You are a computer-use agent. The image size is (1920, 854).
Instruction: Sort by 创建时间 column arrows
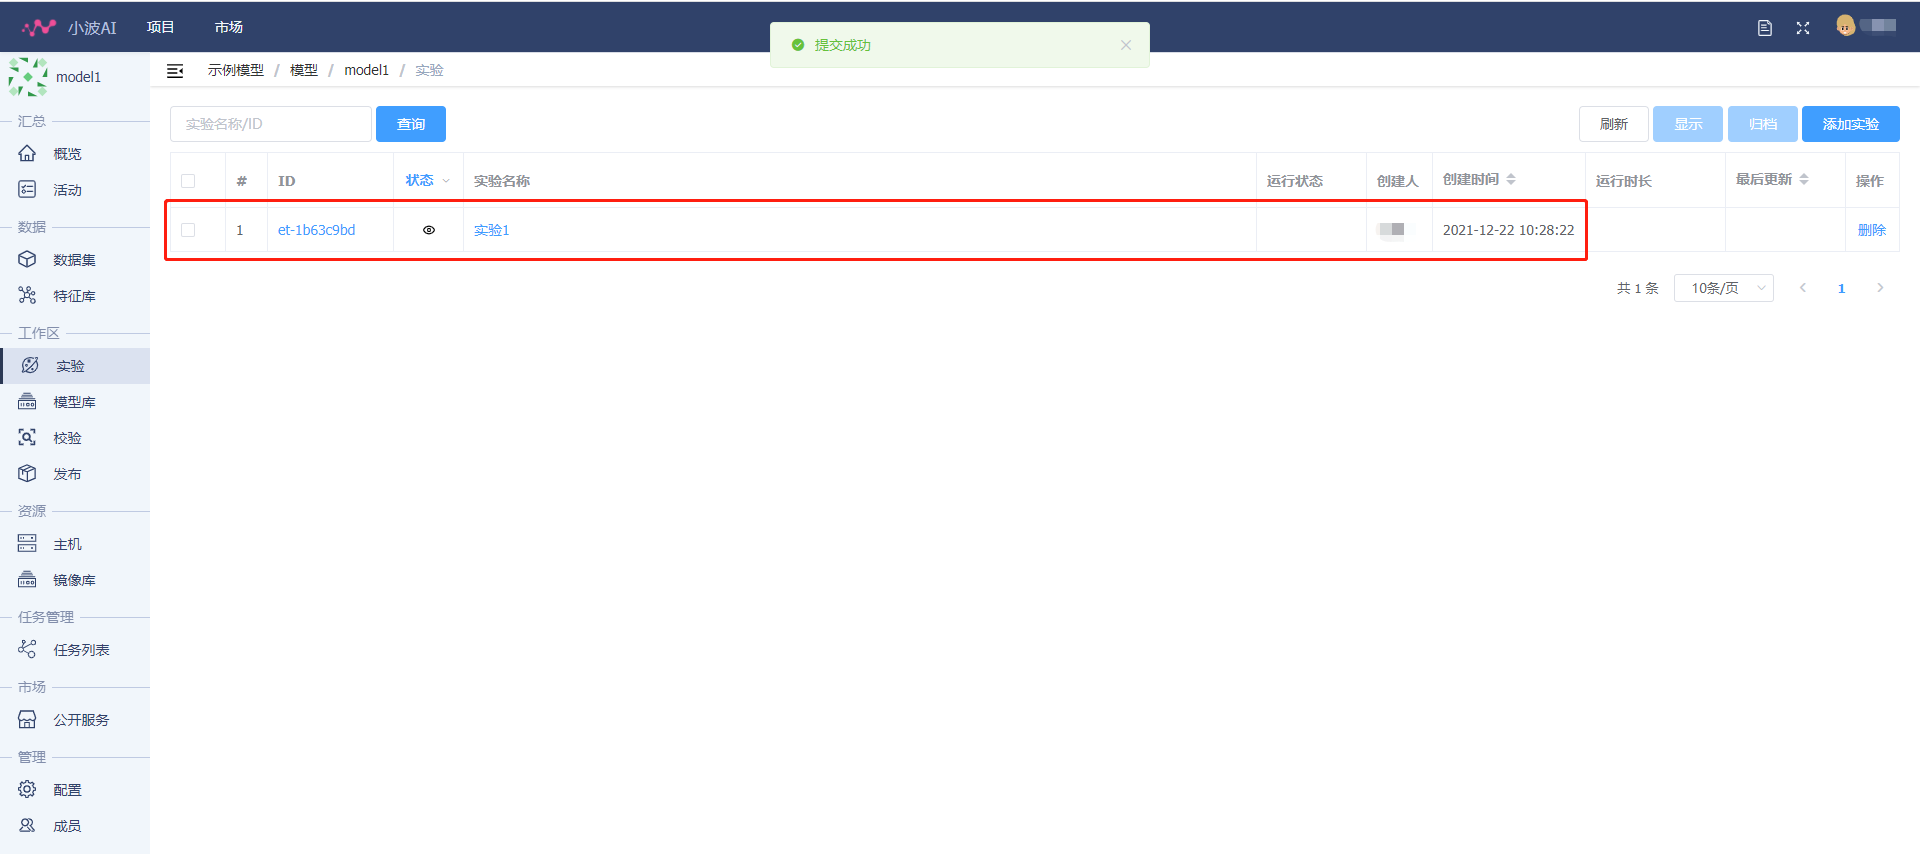click(1511, 180)
